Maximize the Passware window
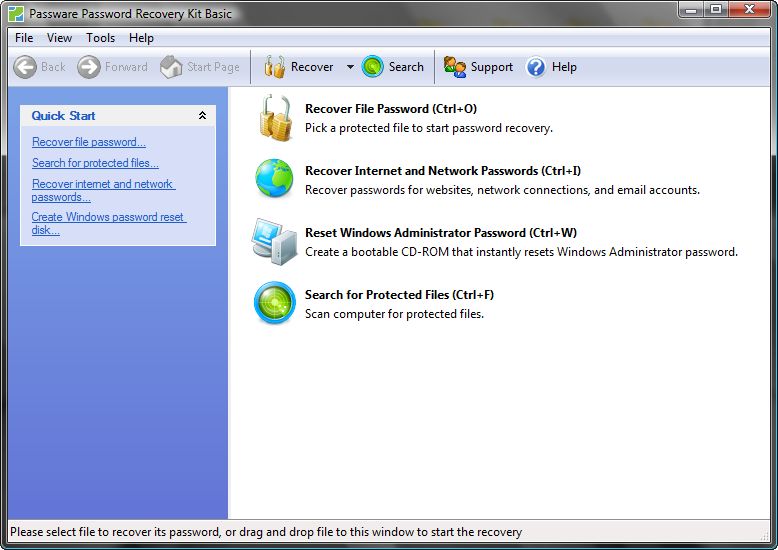Image resolution: width=778 pixels, height=550 pixels. [x=715, y=9]
